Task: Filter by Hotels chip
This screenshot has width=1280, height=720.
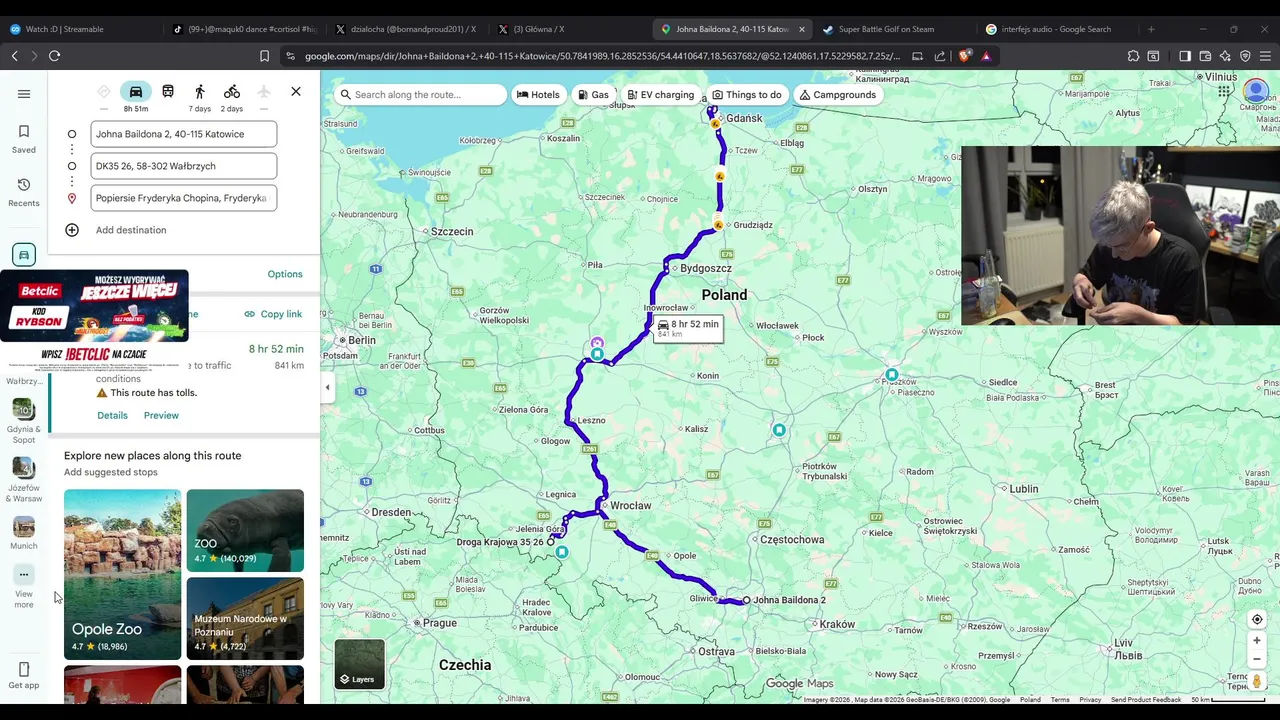Action: pyautogui.click(x=538, y=95)
